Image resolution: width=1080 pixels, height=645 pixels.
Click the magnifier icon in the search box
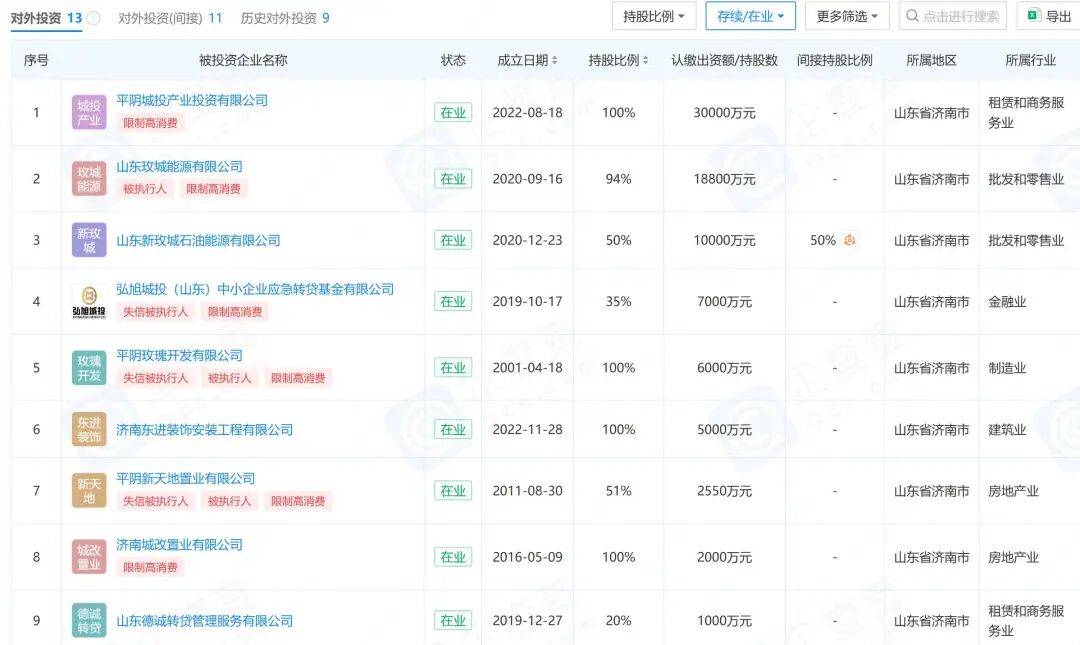pos(912,16)
